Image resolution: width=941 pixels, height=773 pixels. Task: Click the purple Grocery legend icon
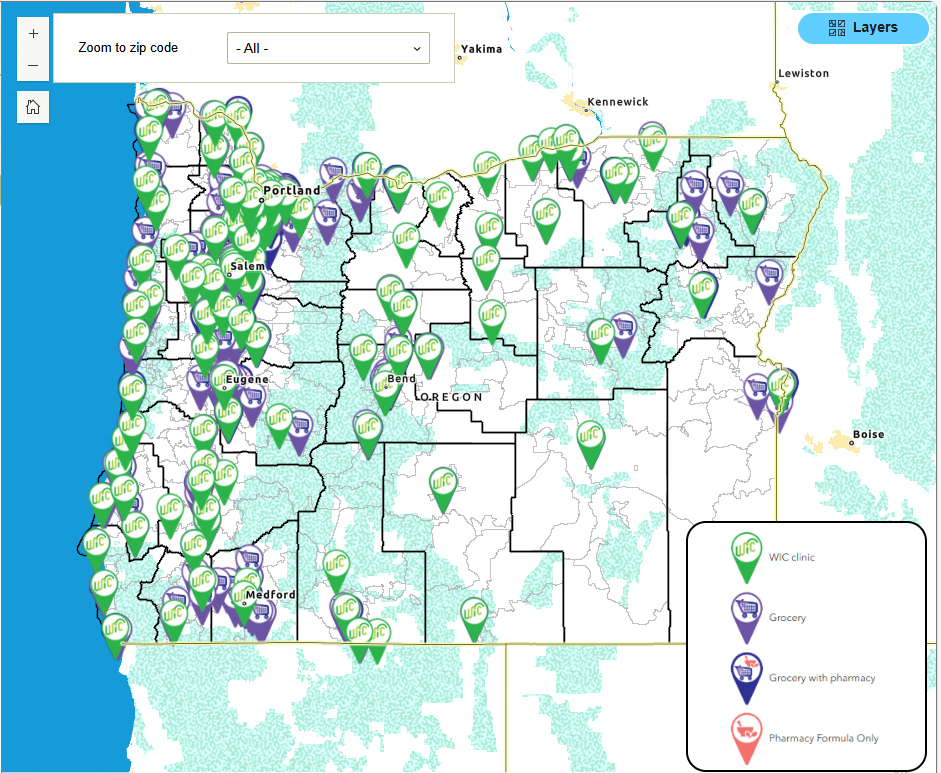pos(747,618)
